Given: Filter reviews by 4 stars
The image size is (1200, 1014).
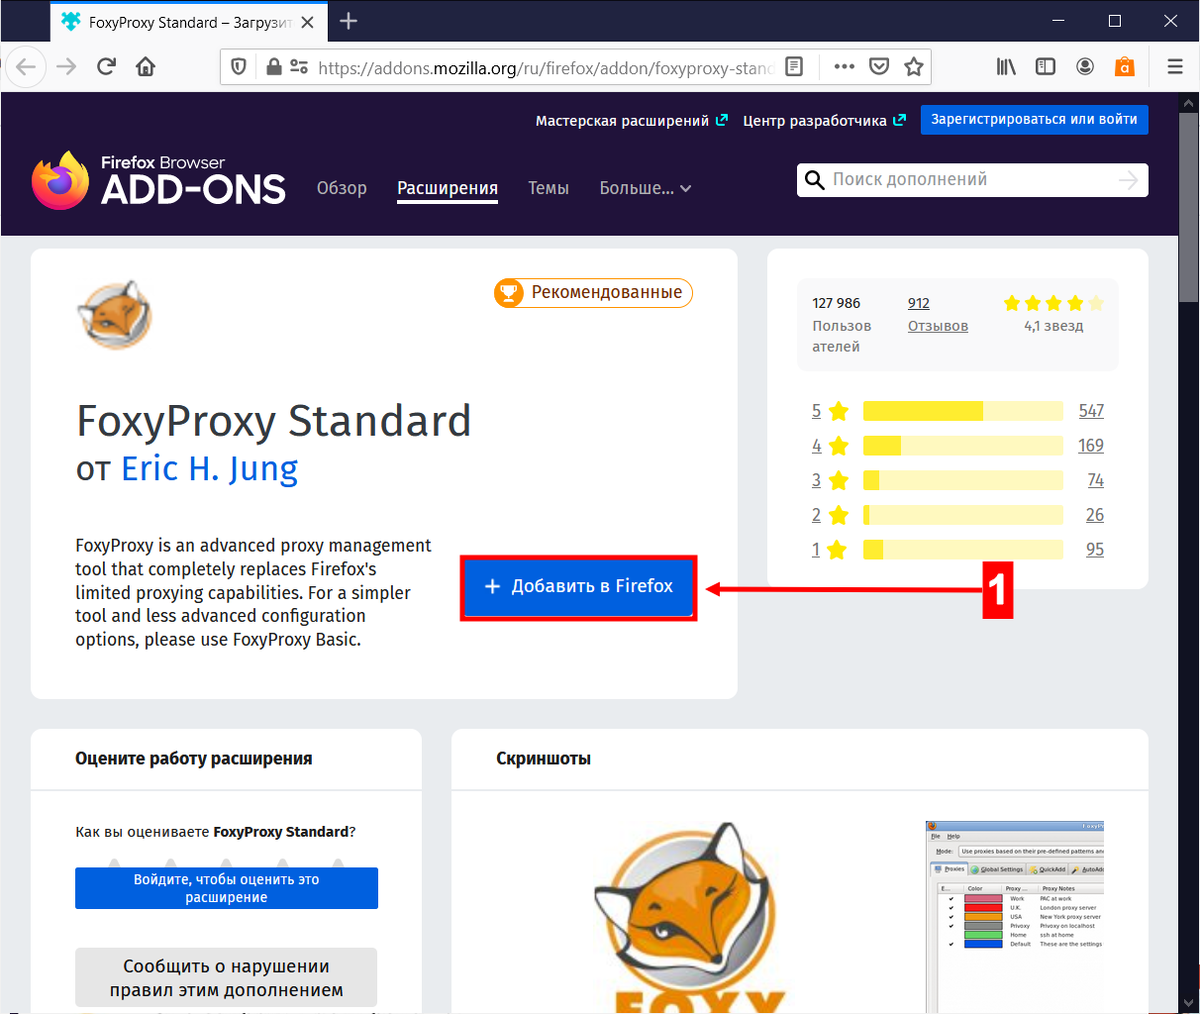Looking at the screenshot, I should 830,446.
